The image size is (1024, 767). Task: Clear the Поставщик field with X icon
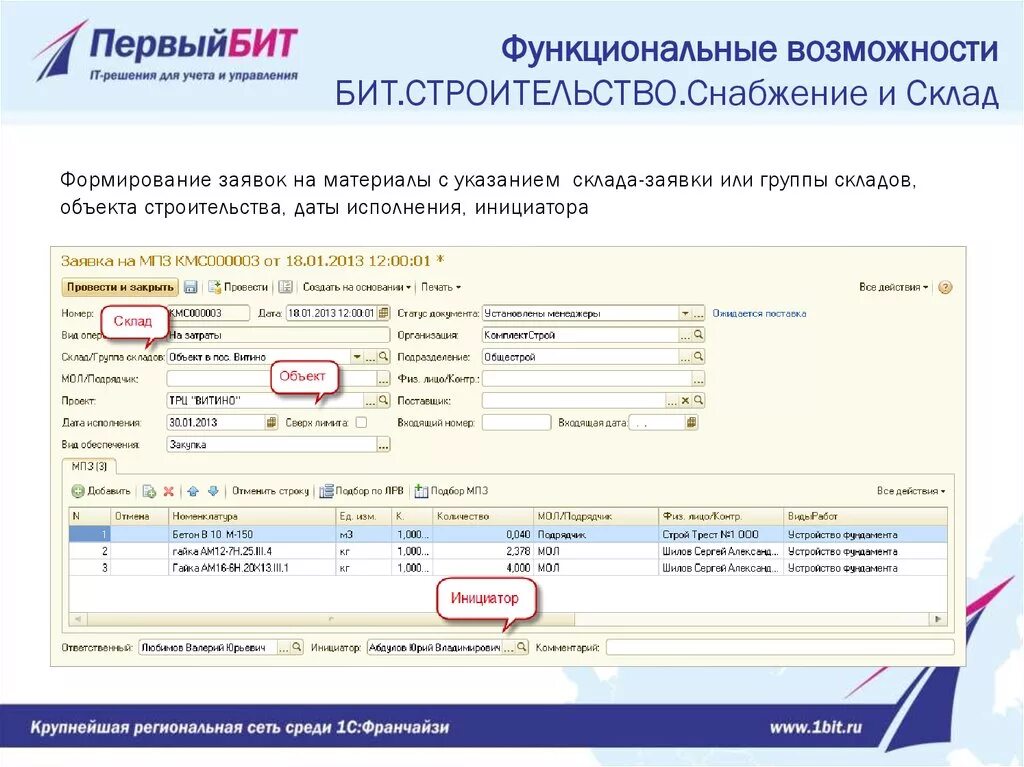[x=685, y=400]
